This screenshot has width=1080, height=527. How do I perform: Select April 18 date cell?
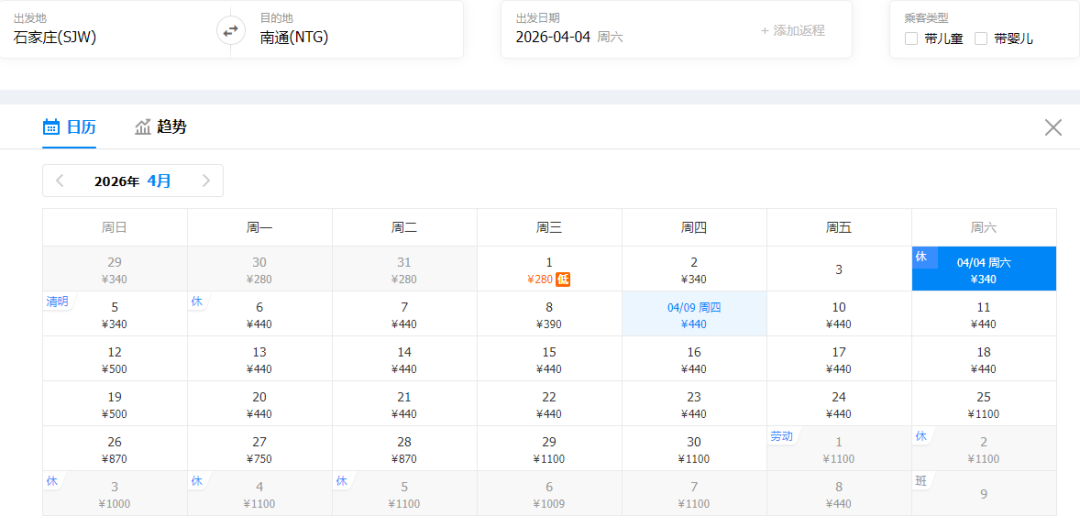[984, 358]
